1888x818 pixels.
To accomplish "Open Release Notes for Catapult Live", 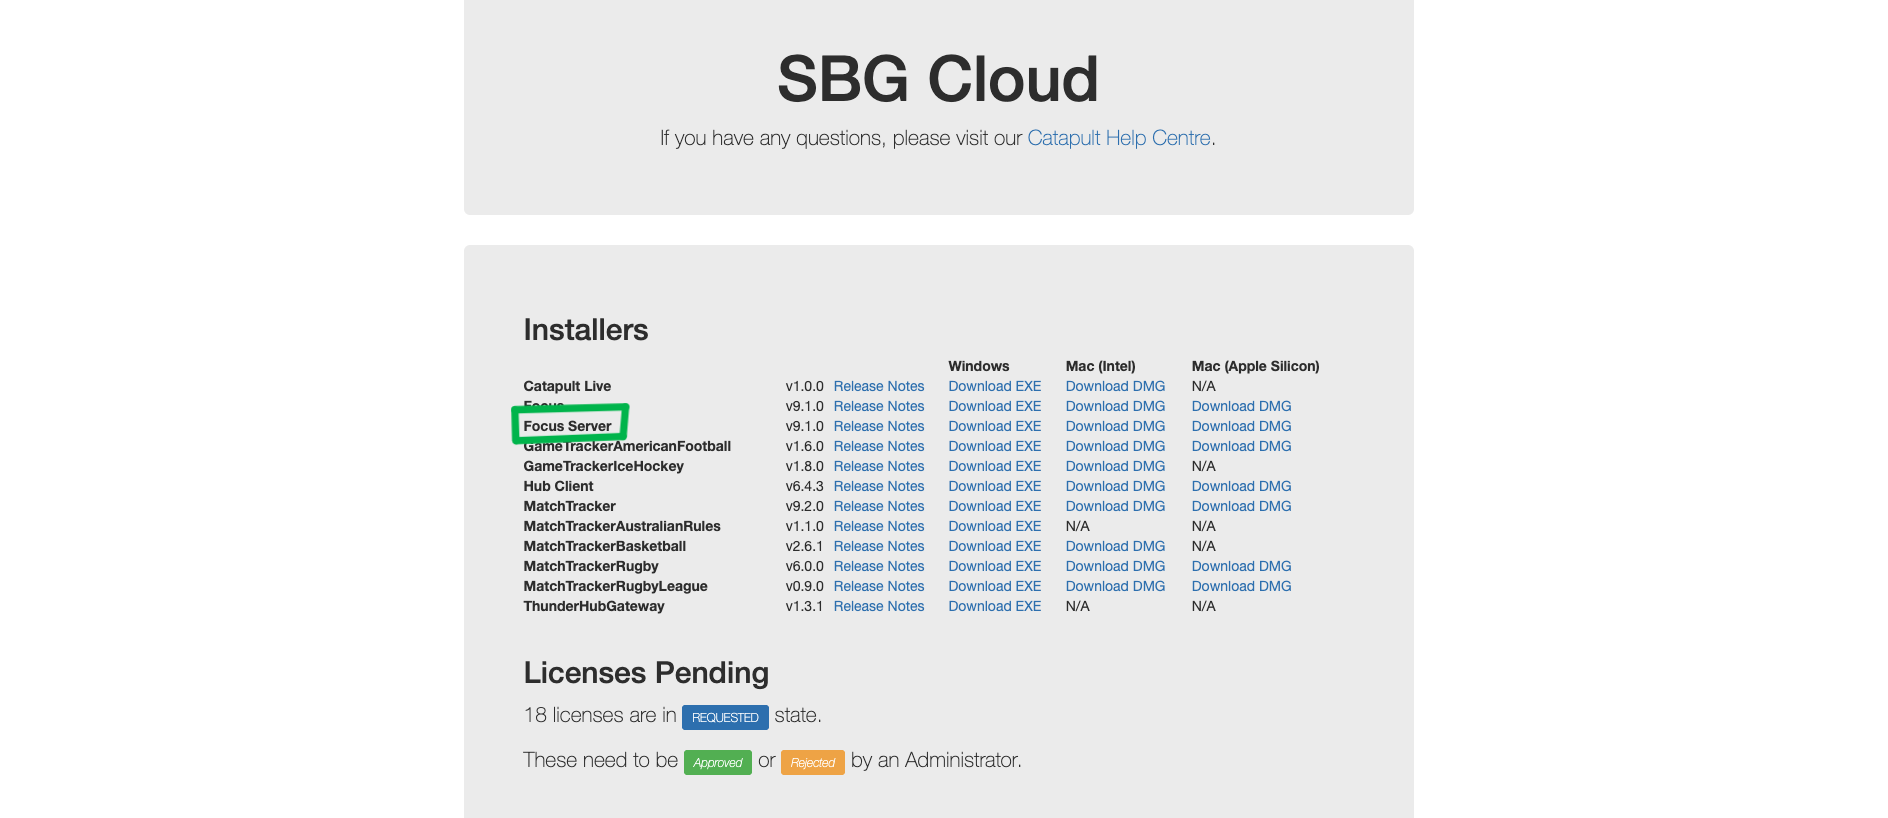I will pyautogui.click(x=879, y=386).
